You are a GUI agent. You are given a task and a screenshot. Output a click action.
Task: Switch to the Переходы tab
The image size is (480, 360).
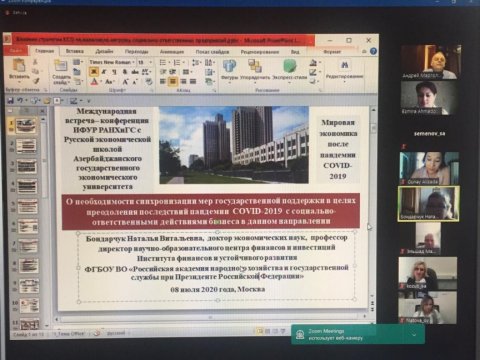[x=136, y=51]
